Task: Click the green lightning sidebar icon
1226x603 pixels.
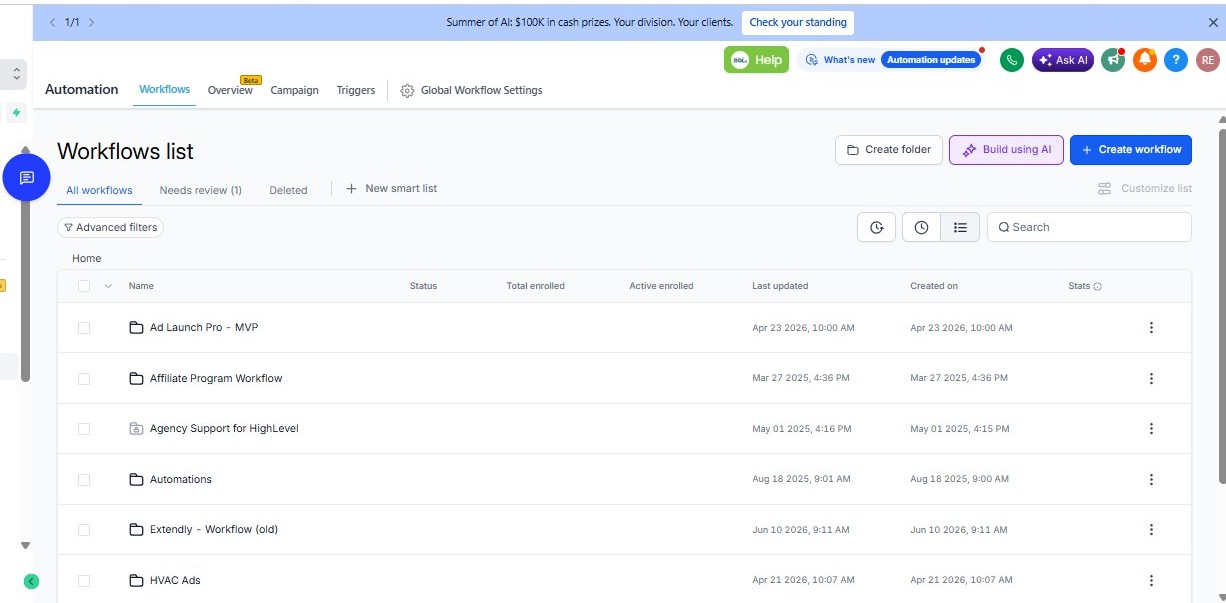Action: point(16,112)
